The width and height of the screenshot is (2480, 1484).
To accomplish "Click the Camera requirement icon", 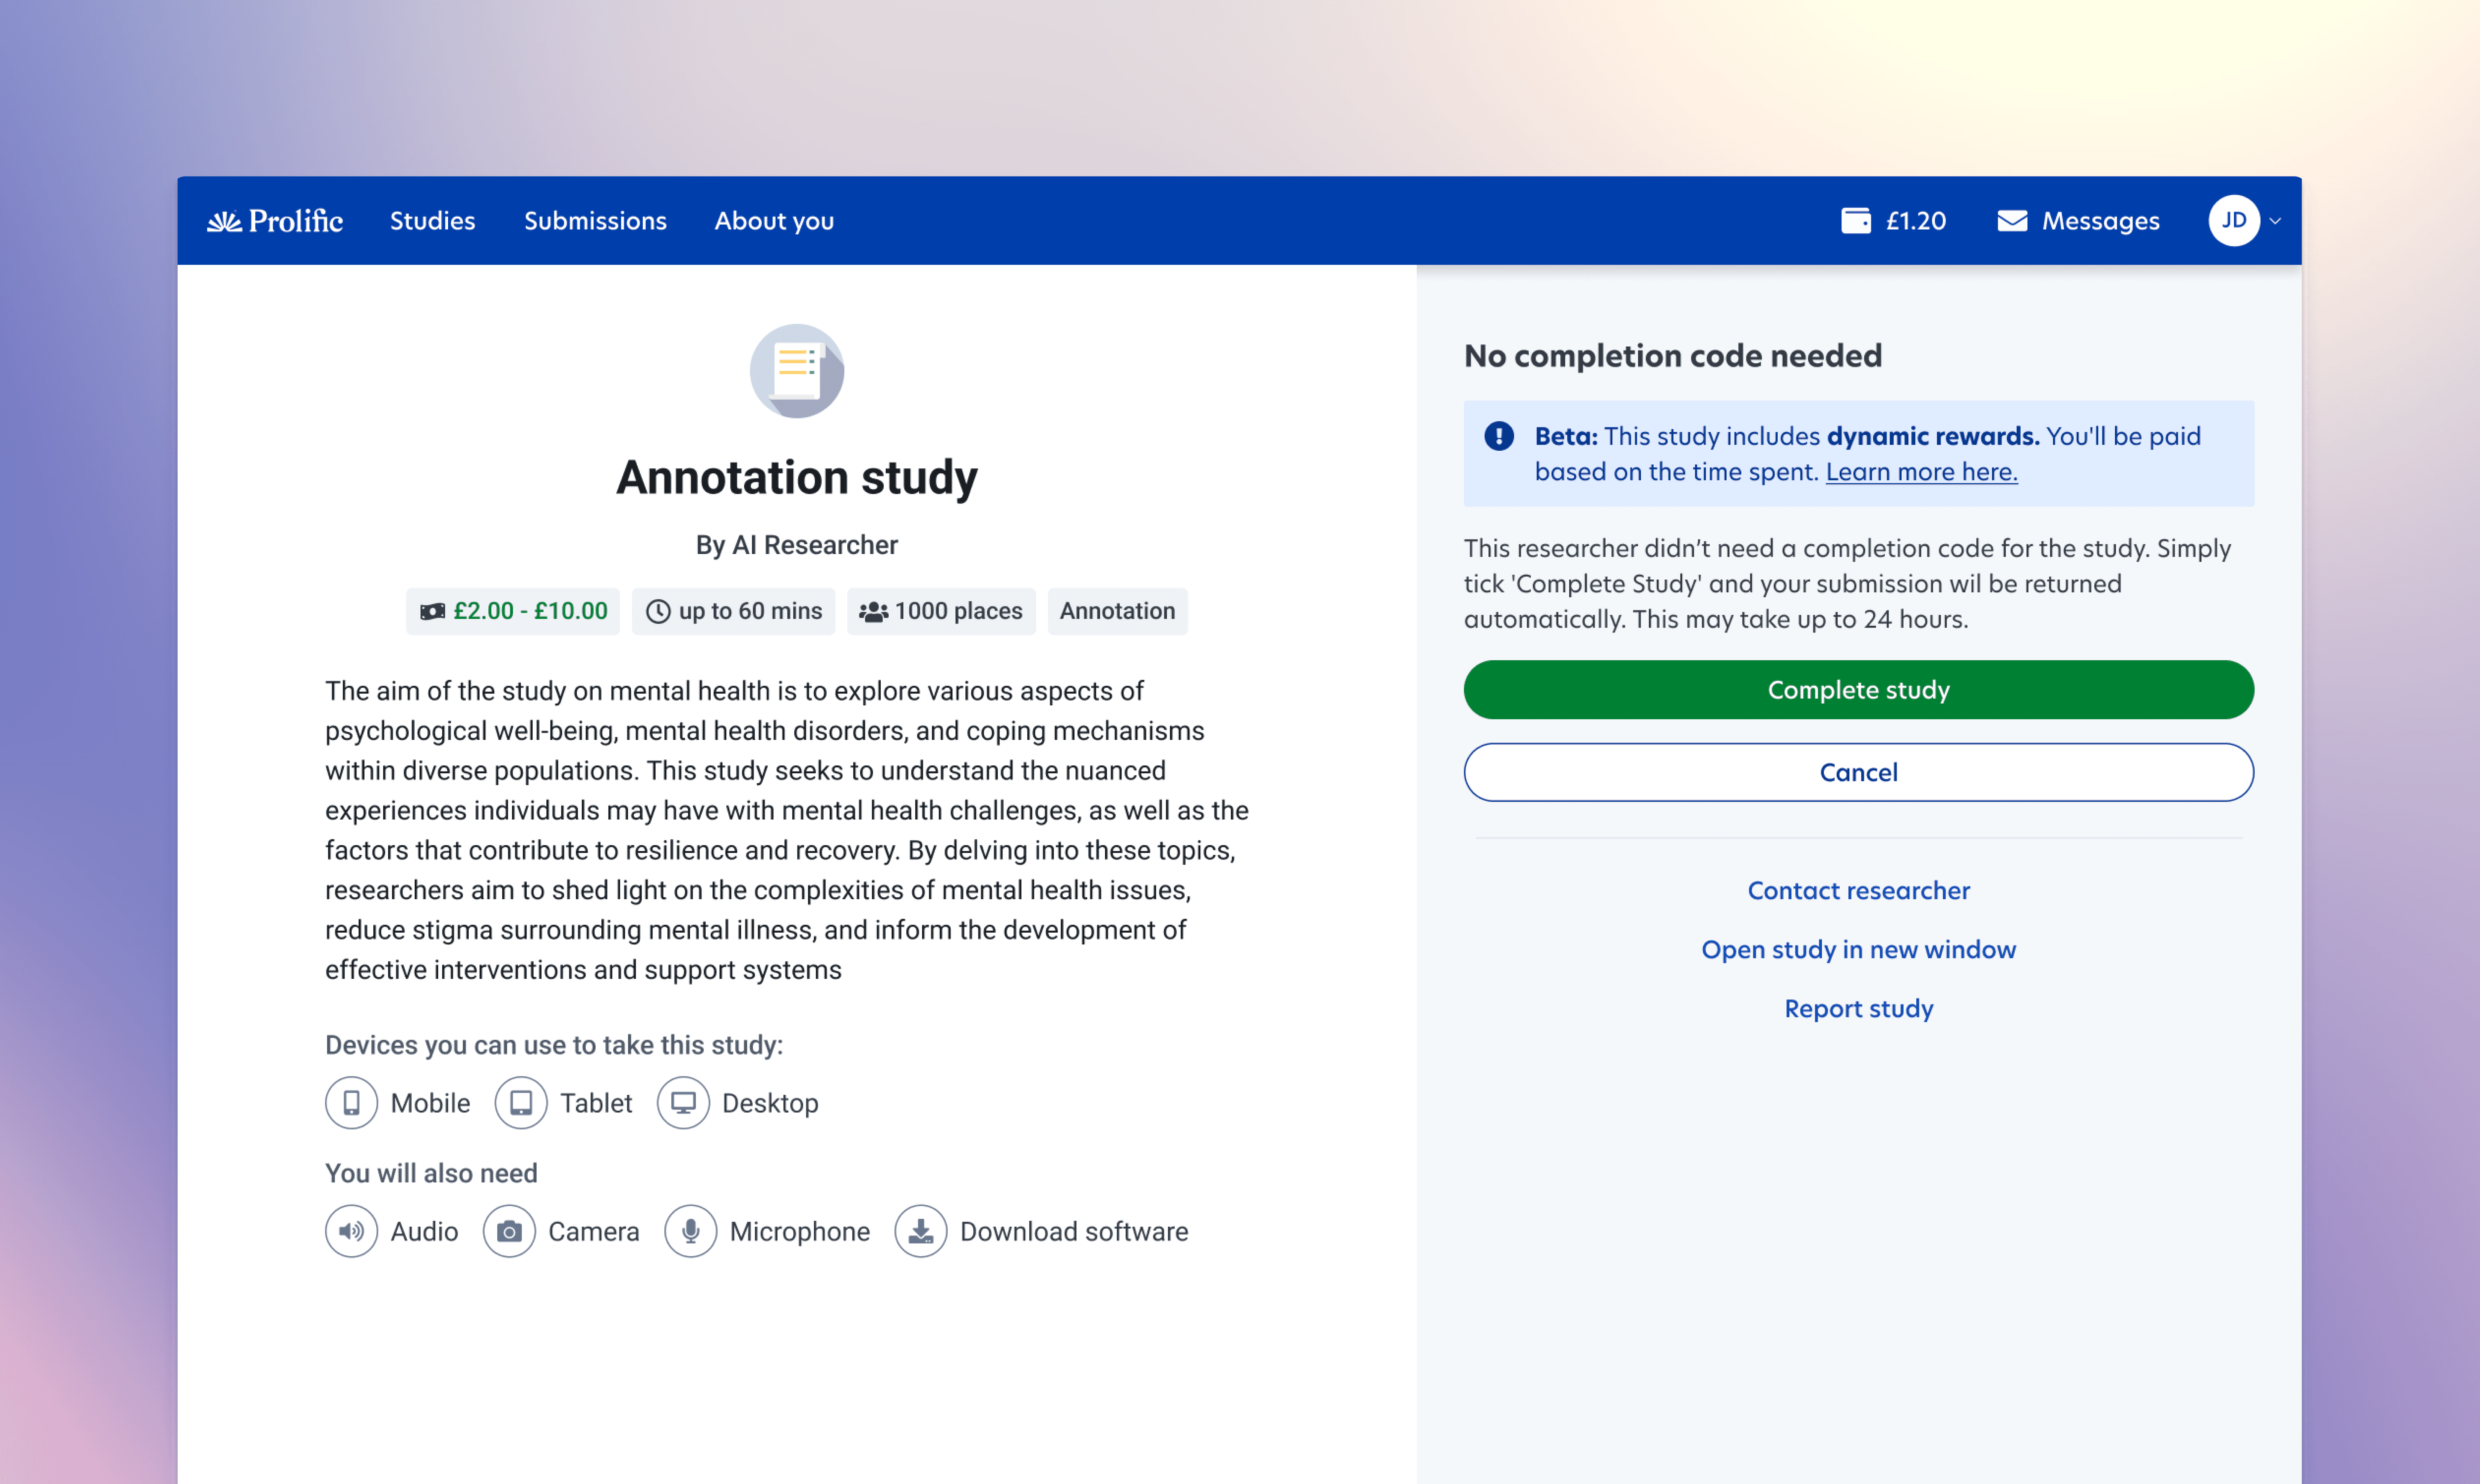I will 509,1231.
